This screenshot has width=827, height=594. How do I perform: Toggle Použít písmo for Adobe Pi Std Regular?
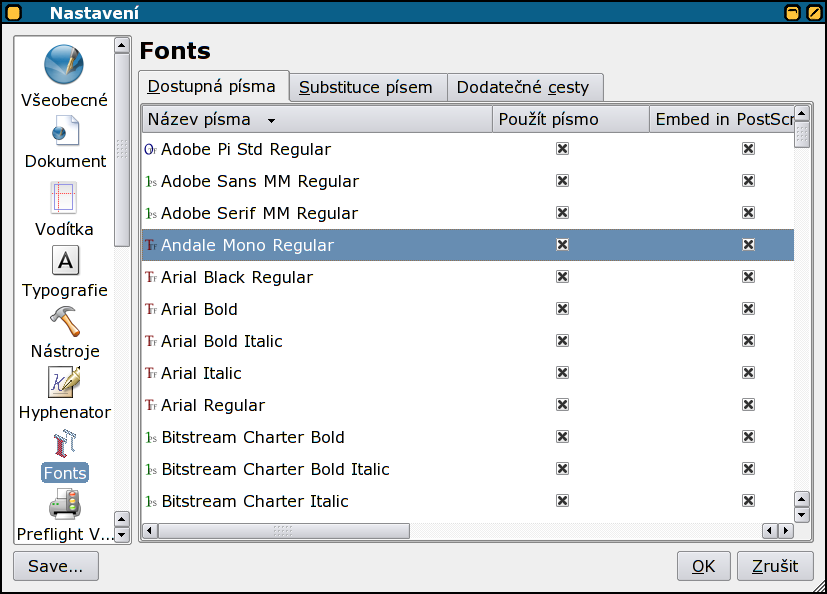562,149
